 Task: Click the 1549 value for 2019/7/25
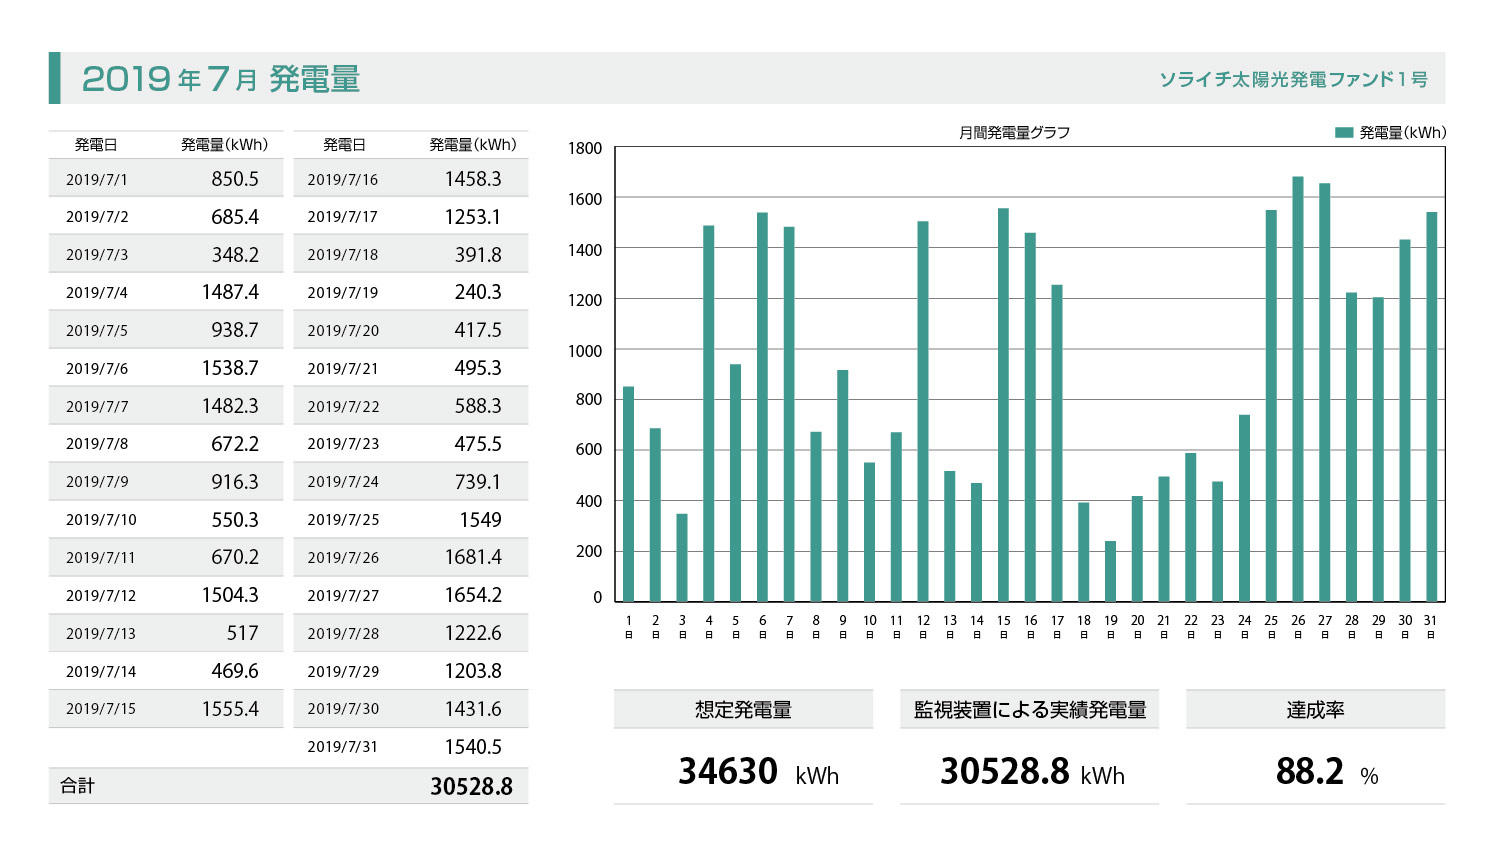[x=481, y=520]
